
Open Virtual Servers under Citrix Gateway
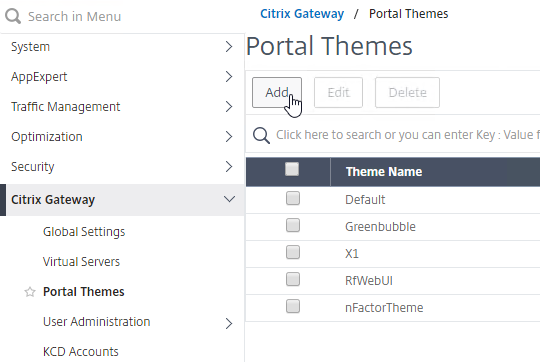(81, 262)
